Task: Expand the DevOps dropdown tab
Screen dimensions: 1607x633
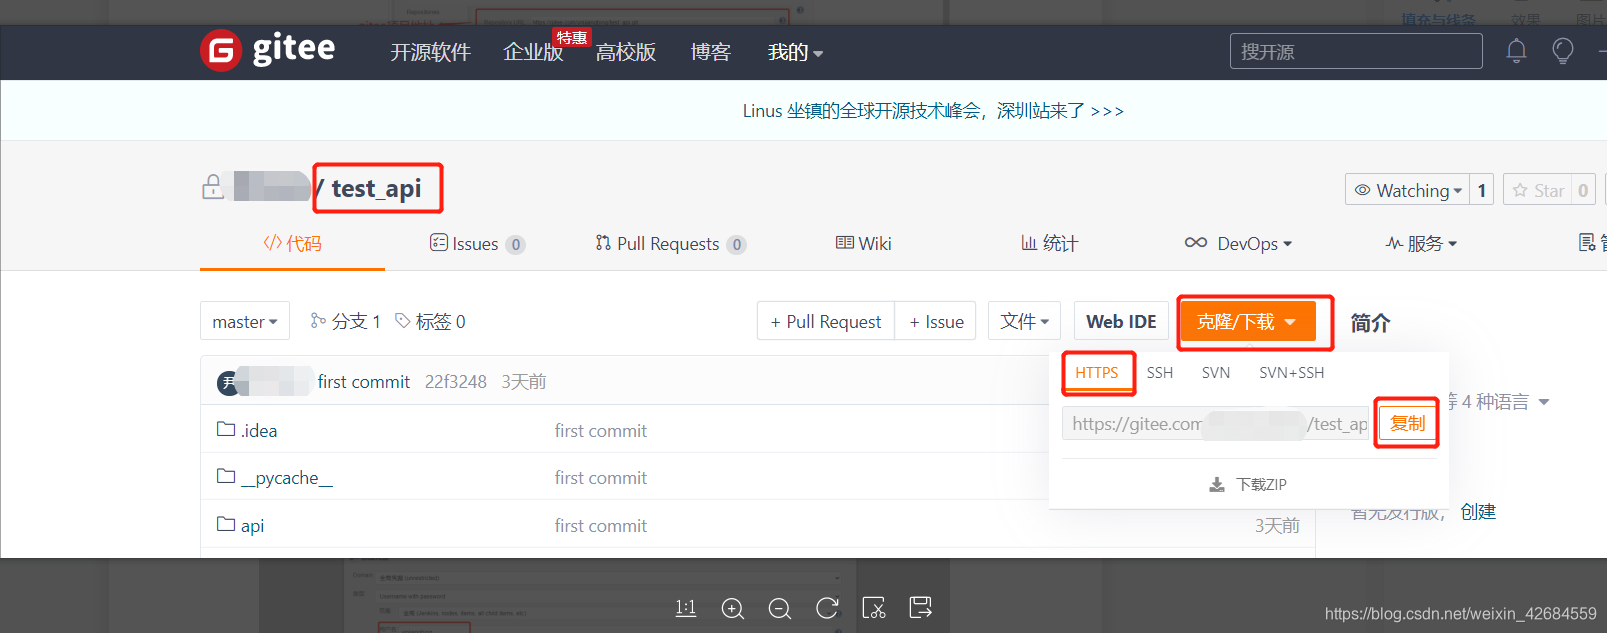Action: point(1238,243)
